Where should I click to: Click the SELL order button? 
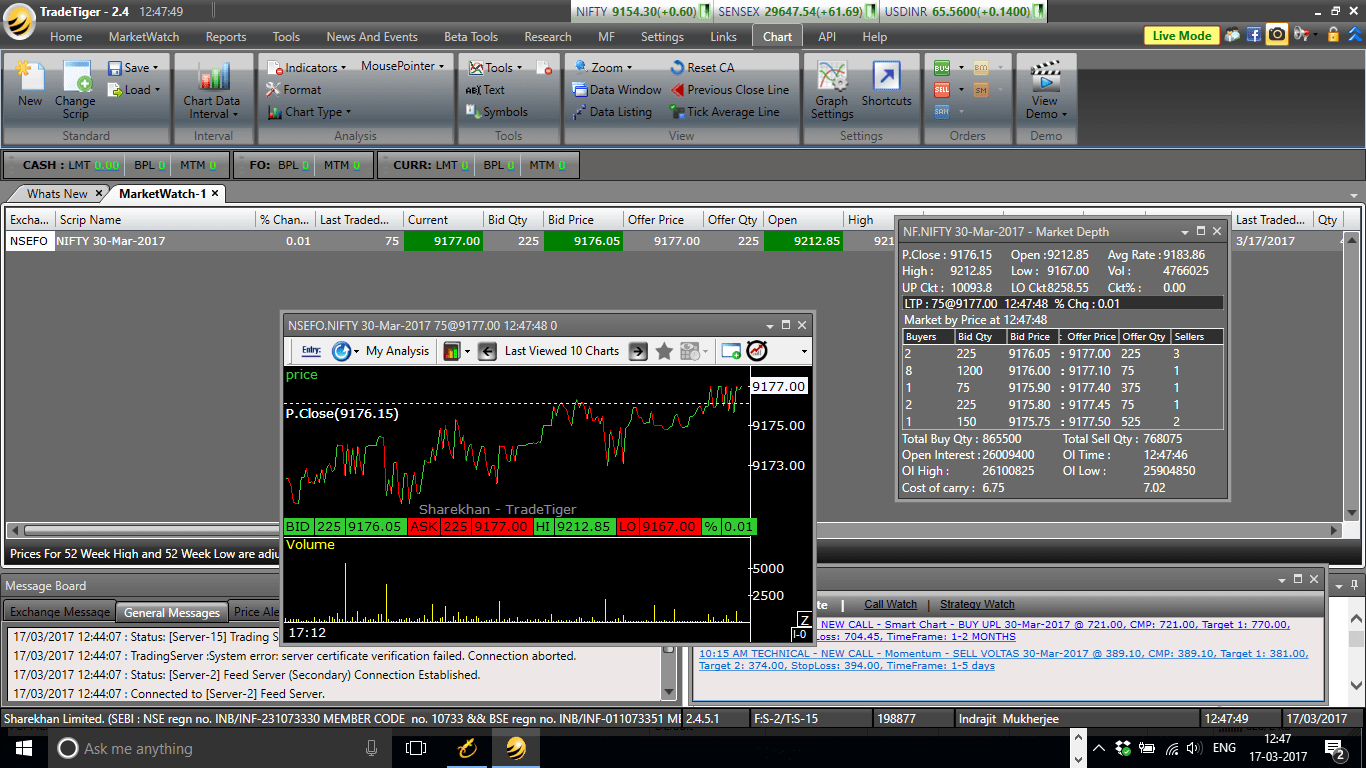pyautogui.click(x=942, y=90)
